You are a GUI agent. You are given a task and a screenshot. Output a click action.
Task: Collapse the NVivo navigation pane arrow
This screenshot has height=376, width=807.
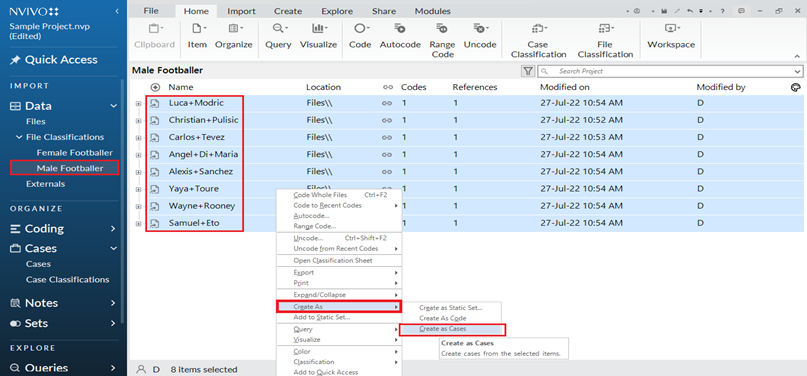[x=117, y=11]
